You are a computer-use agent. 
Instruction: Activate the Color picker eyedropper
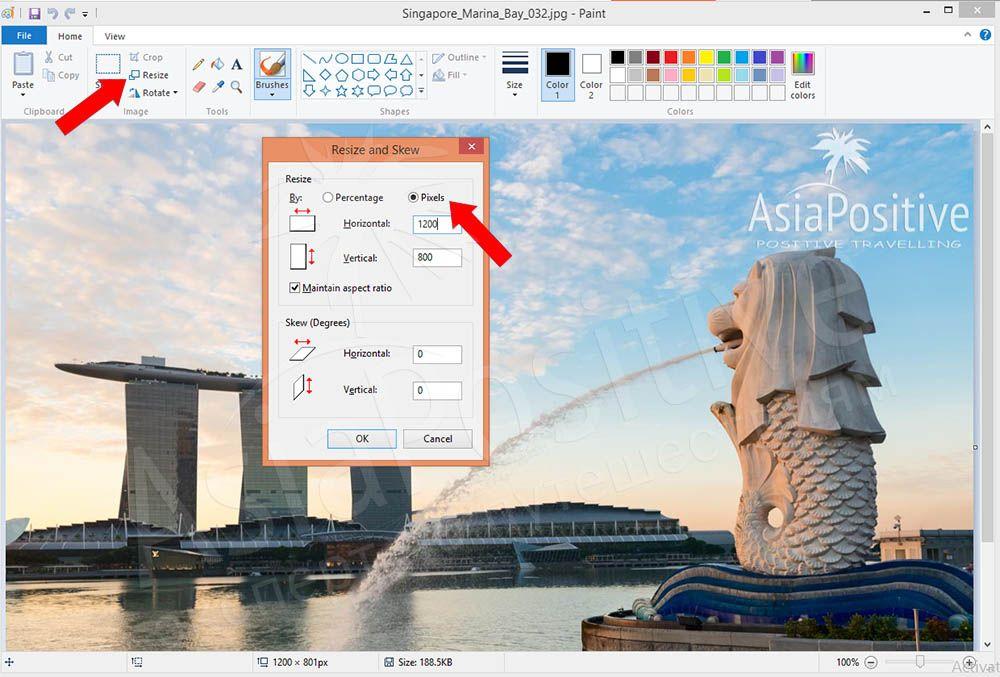pos(218,87)
